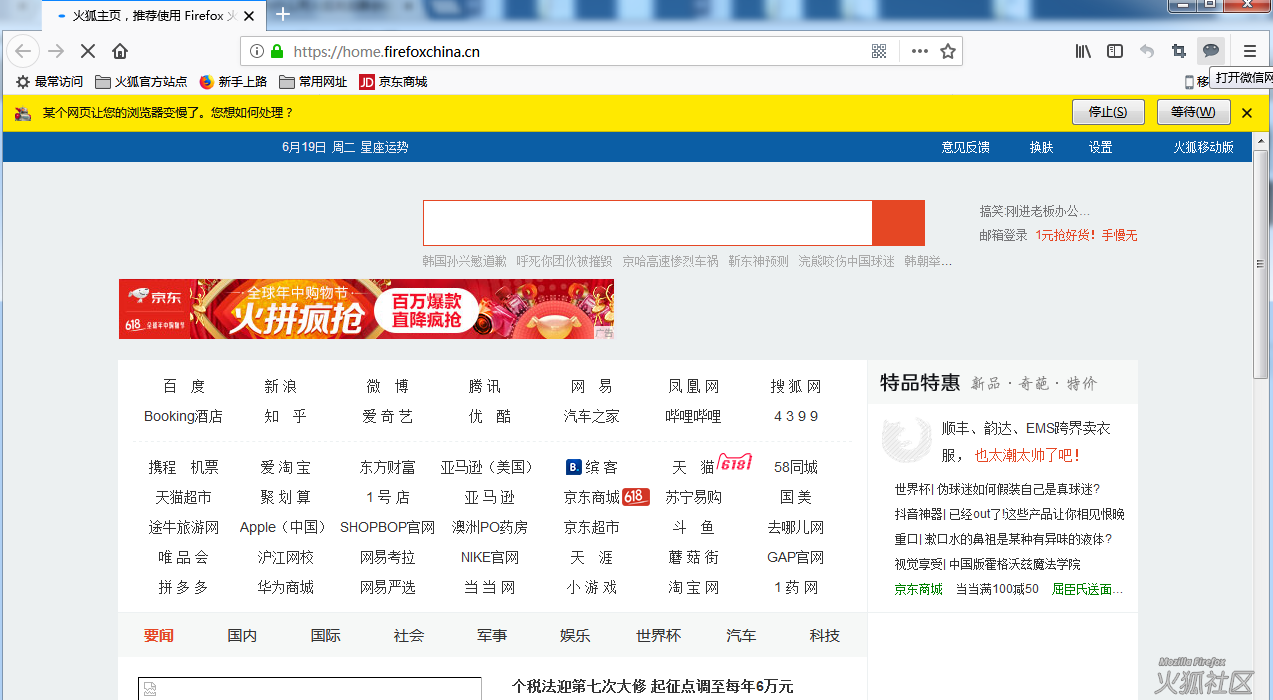Open the screenshot crop tool icon
The height and width of the screenshot is (700, 1273).
1179,51
